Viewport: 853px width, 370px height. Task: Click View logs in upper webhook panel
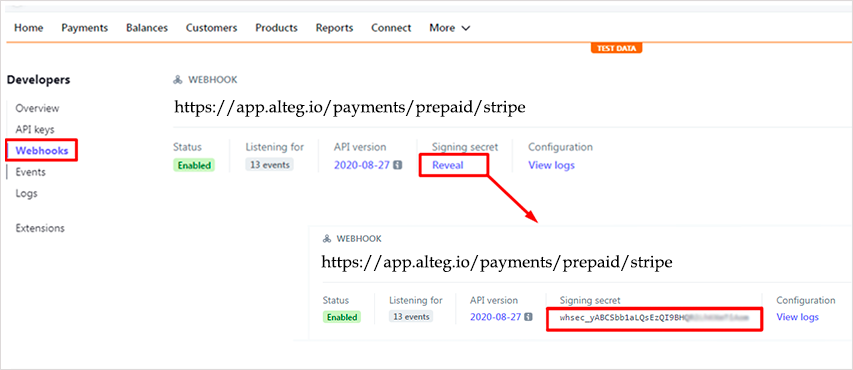tap(551, 165)
